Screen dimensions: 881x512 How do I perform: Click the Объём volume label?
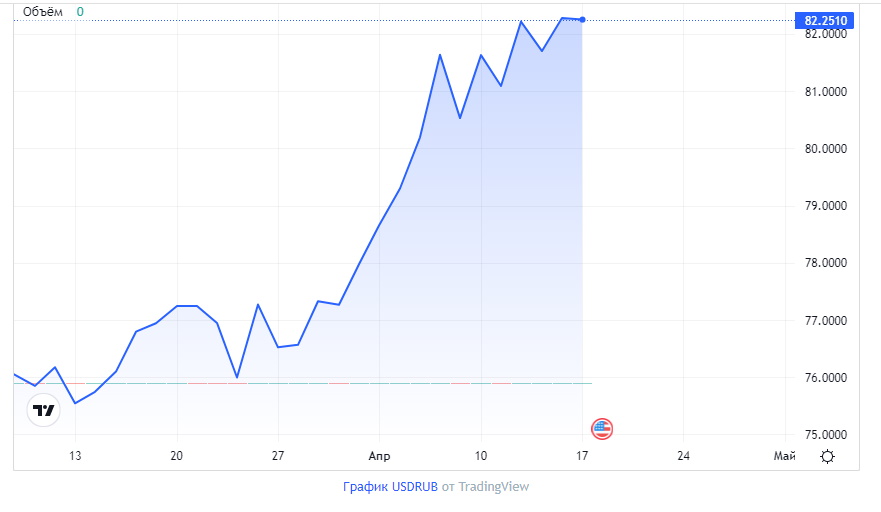(x=43, y=12)
